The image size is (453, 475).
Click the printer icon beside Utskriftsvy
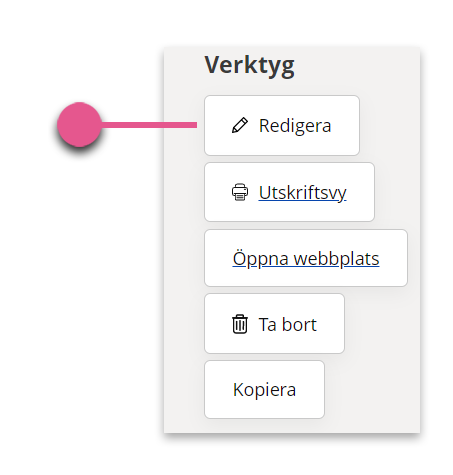(x=240, y=192)
